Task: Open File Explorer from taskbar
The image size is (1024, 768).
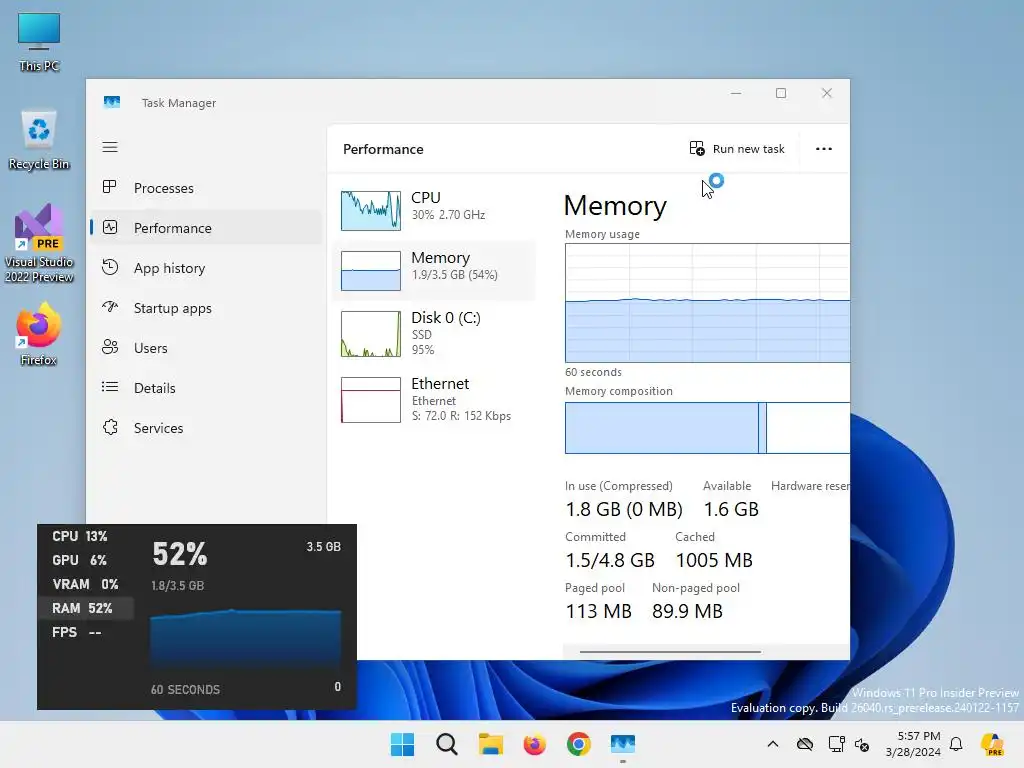Action: [490, 744]
